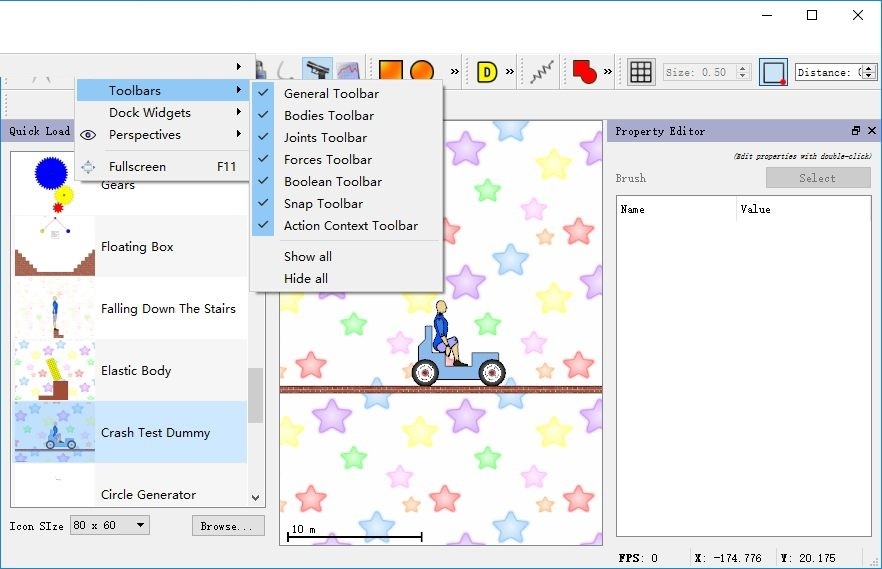Select the gun tool icon

click(x=317, y=72)
